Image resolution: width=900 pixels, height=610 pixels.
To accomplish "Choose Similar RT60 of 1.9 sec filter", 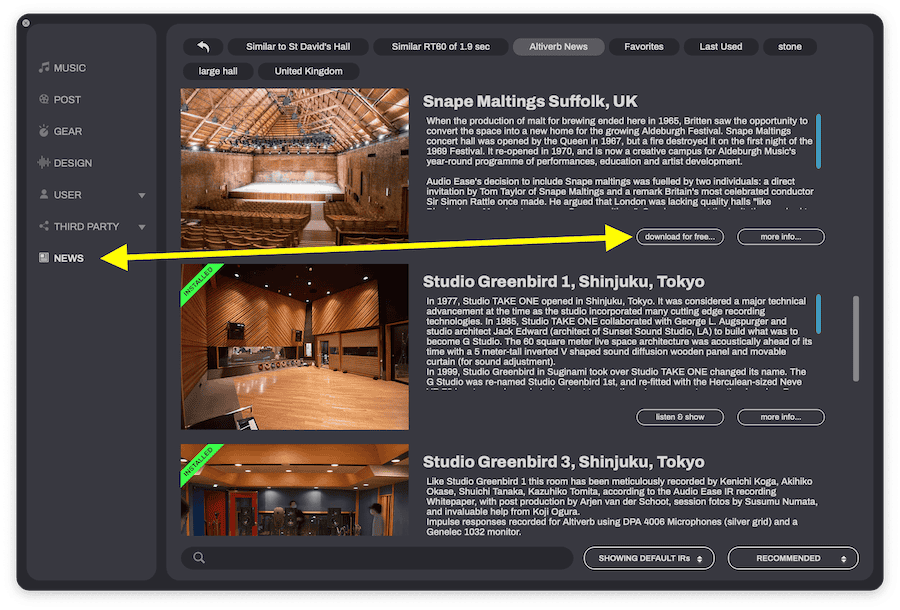I will (x=441, y=46).
